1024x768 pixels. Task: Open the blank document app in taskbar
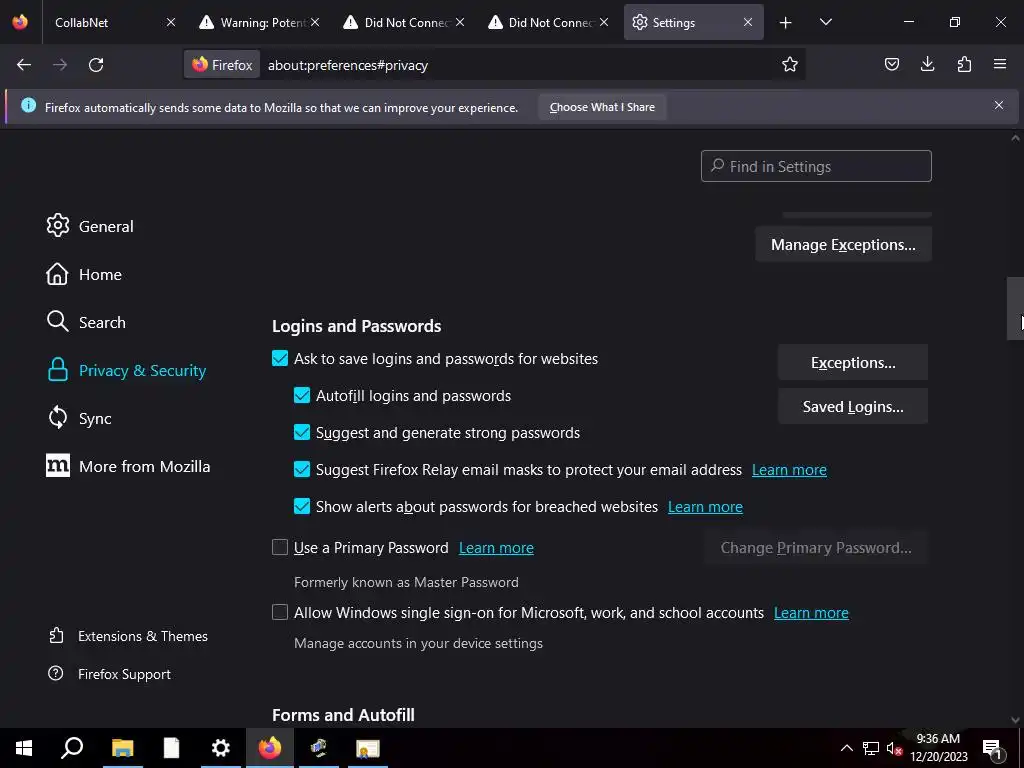(171, 748)
